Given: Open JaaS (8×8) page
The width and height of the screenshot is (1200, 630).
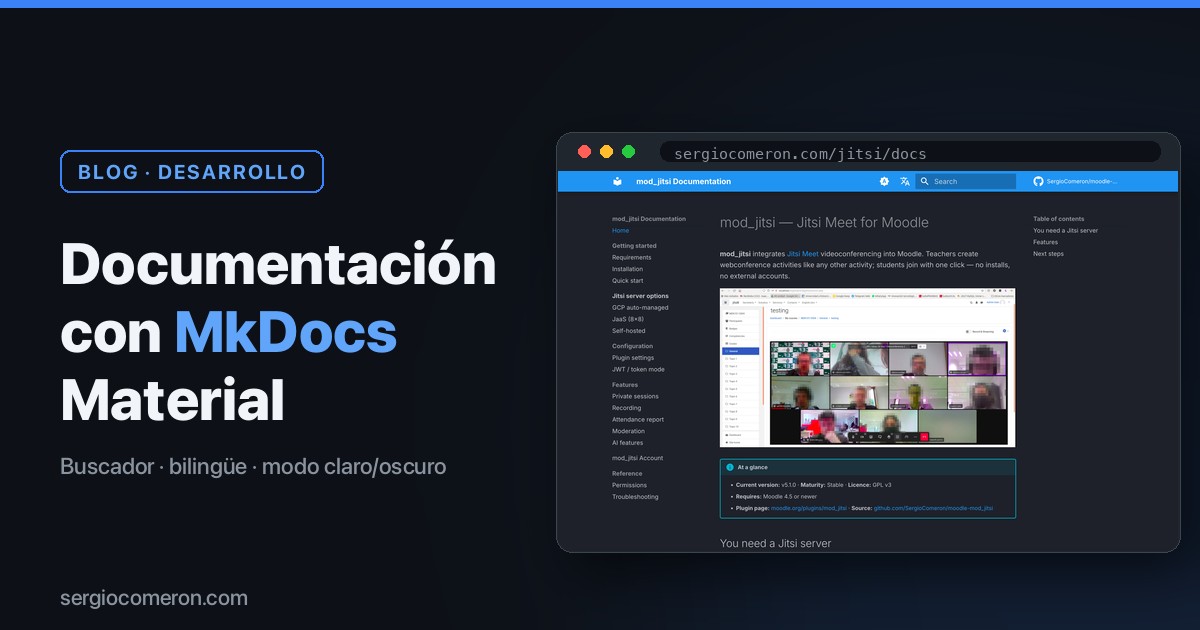Looking at the screenshot, I should [x=628, y=319].
